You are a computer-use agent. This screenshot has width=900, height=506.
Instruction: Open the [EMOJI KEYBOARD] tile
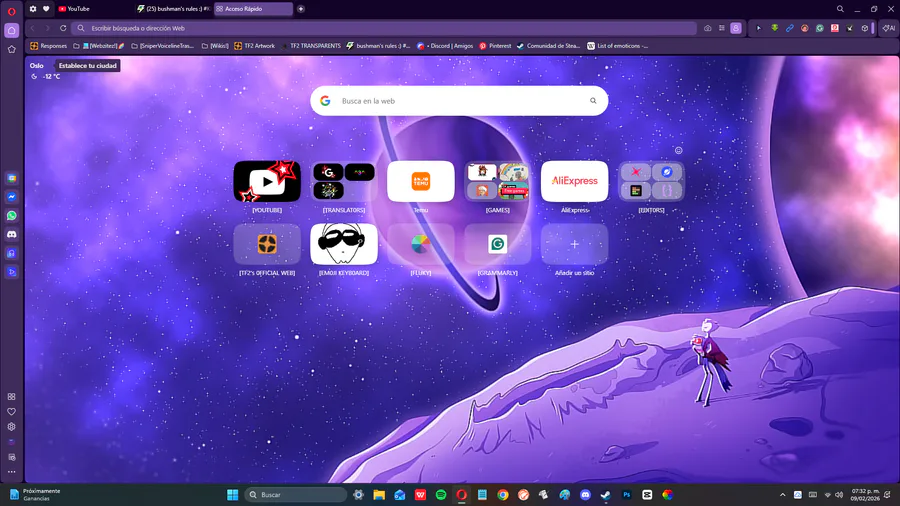coord(344,244)
